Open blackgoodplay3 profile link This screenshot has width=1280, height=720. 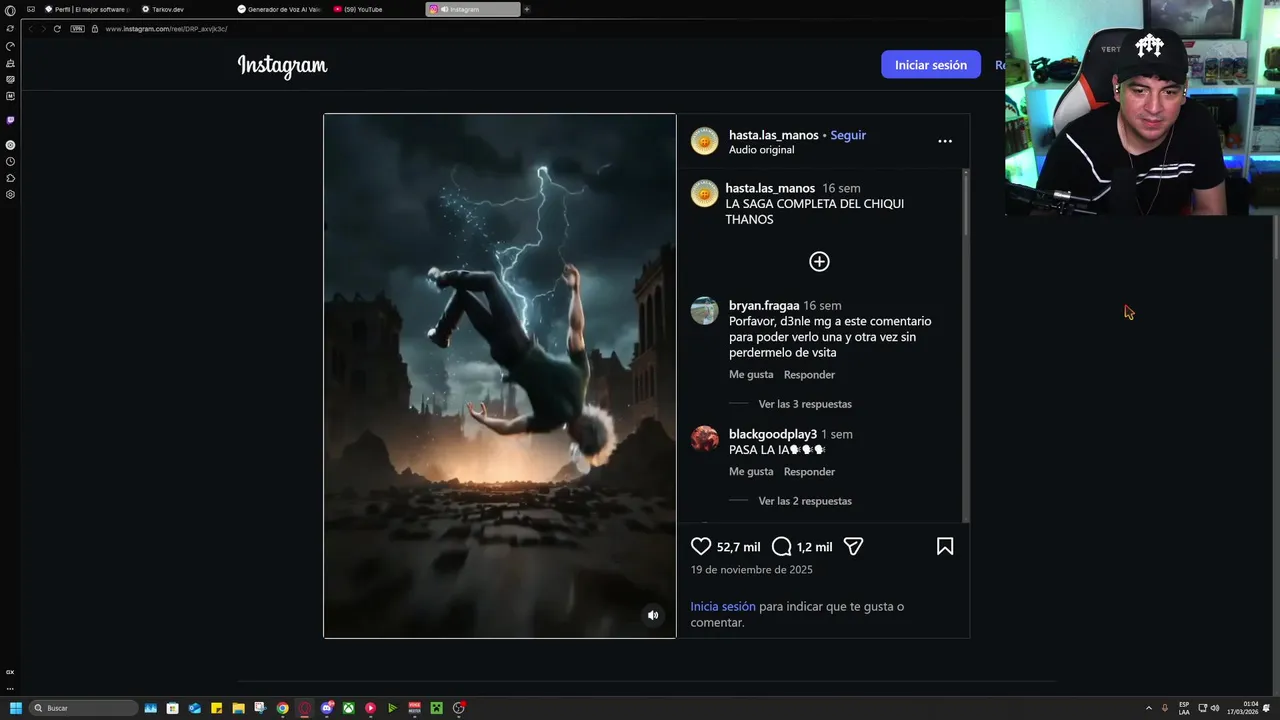tap(773, 434)
